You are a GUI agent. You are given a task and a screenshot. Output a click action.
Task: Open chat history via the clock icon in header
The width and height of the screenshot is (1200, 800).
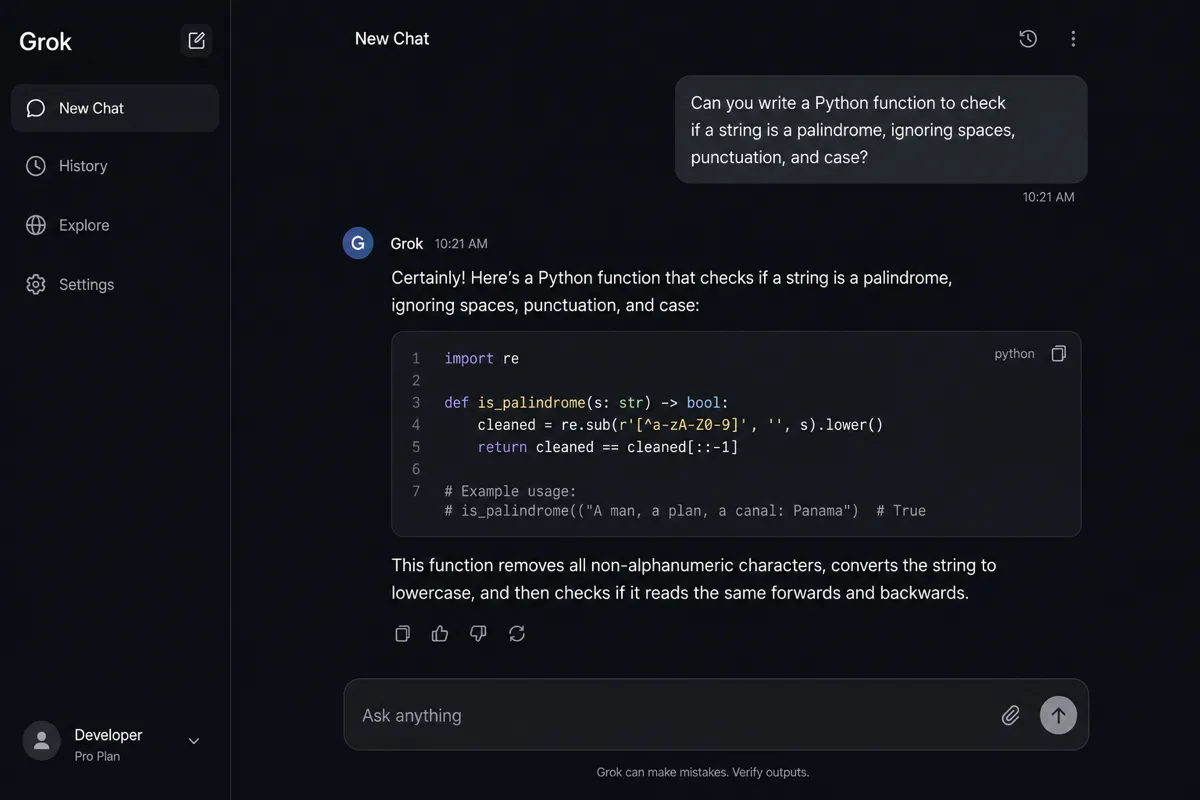pyautogui.click(x=1028, y=39)
